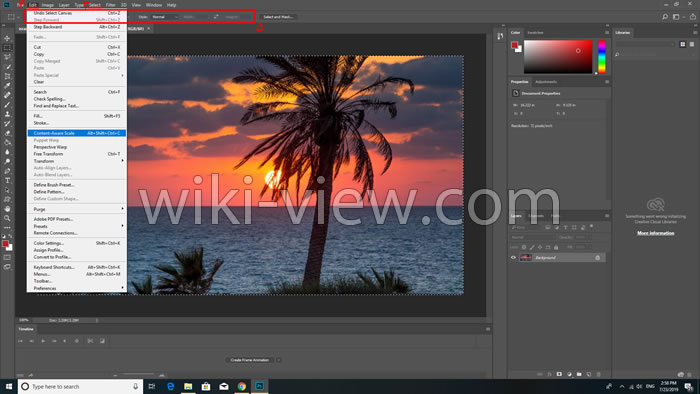
Task: Expand the Preferences submenu
Action: pos(77,288)
